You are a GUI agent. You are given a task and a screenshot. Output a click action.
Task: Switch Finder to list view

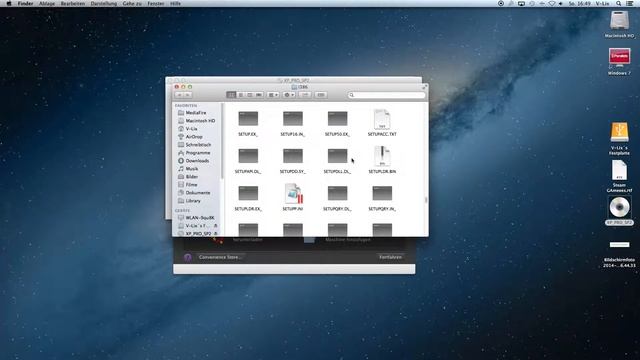(x=240, y=95)
